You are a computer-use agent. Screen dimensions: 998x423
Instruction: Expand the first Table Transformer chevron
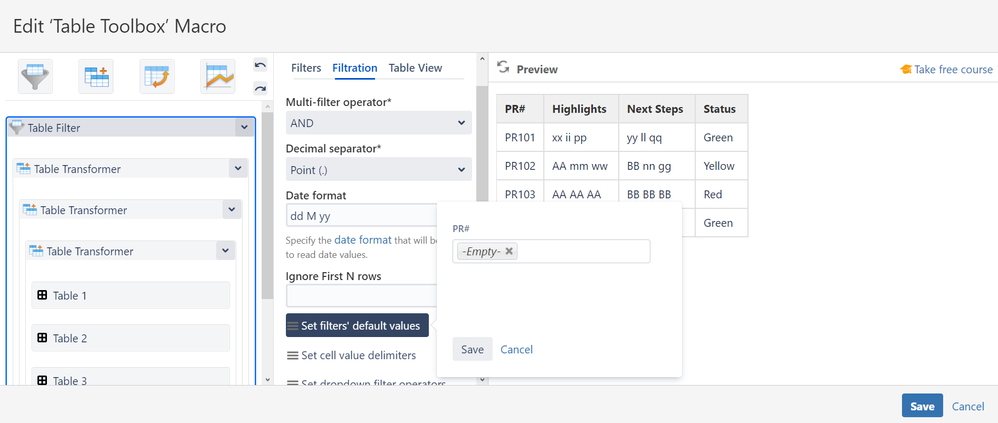click(238, 169)
